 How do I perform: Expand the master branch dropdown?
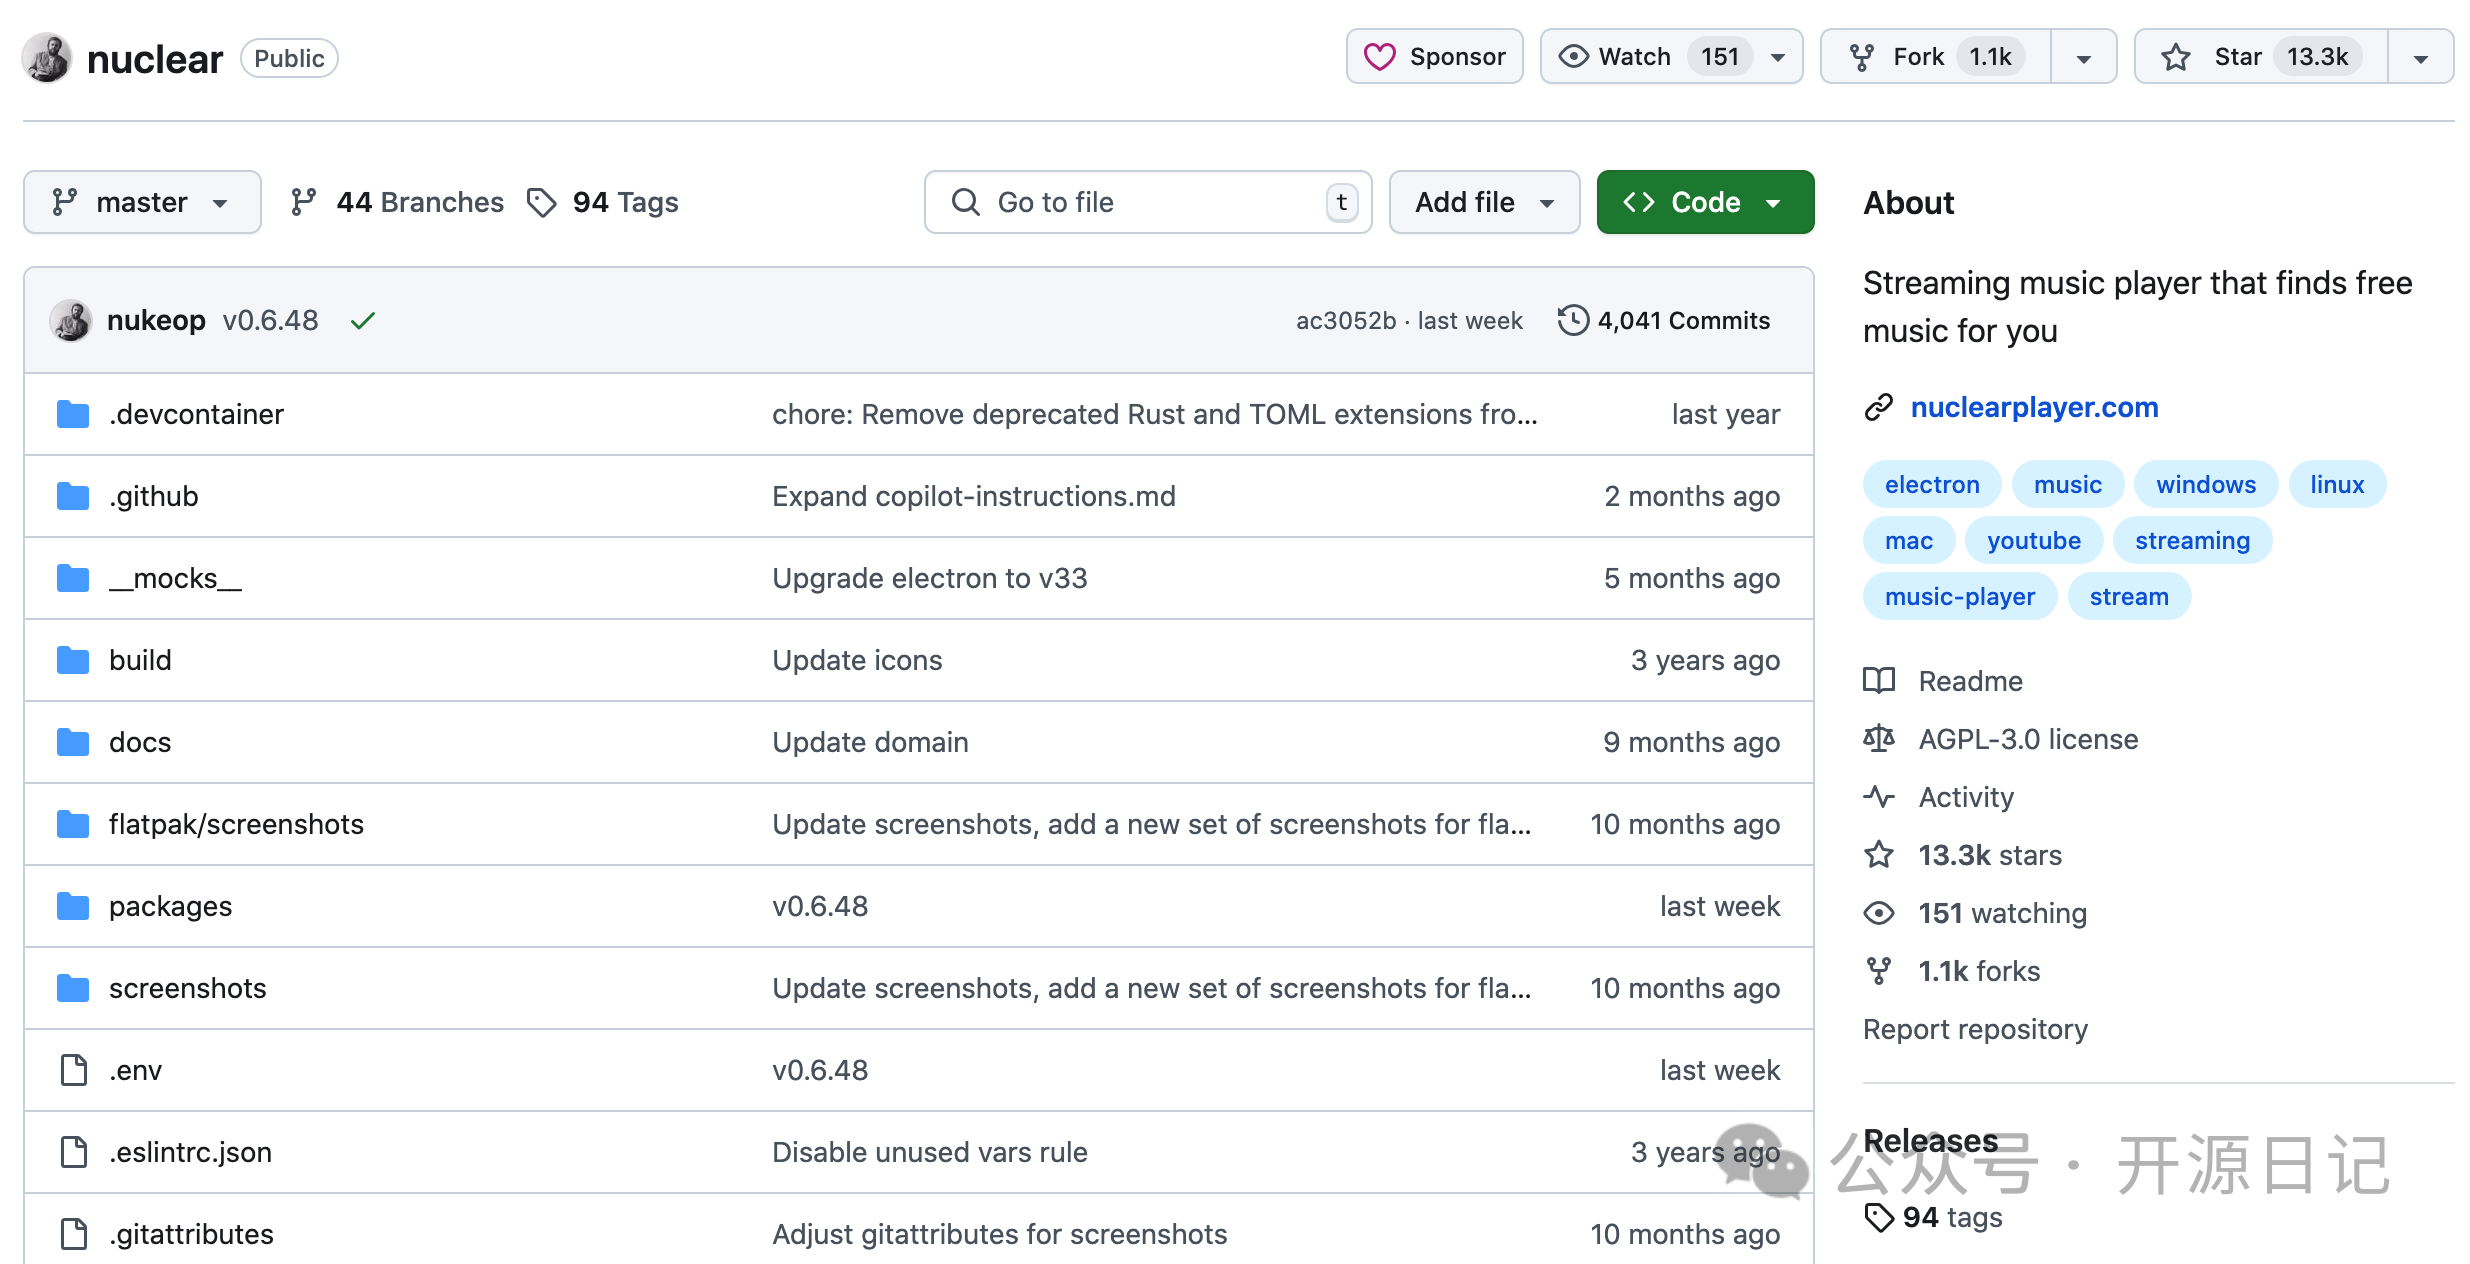(142, 203)
